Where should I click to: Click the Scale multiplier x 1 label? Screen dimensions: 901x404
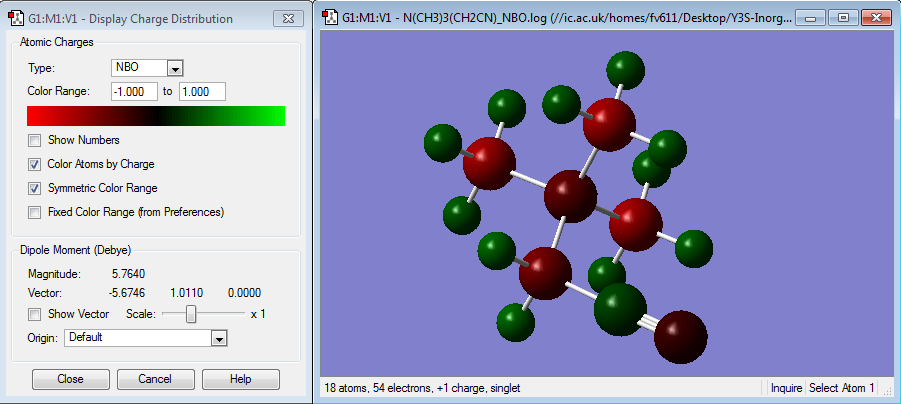tap(258, 314)
